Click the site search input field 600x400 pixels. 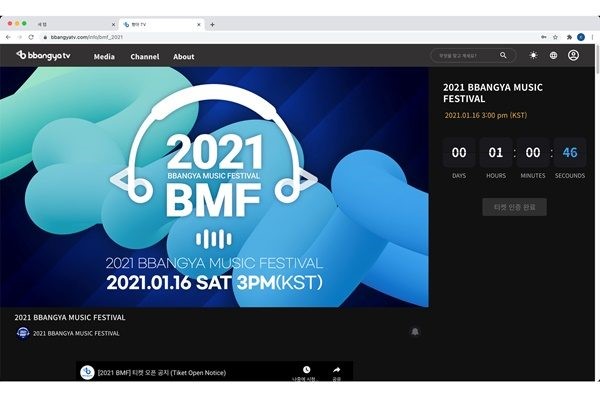pyautogui.click(x=465, y=56)
